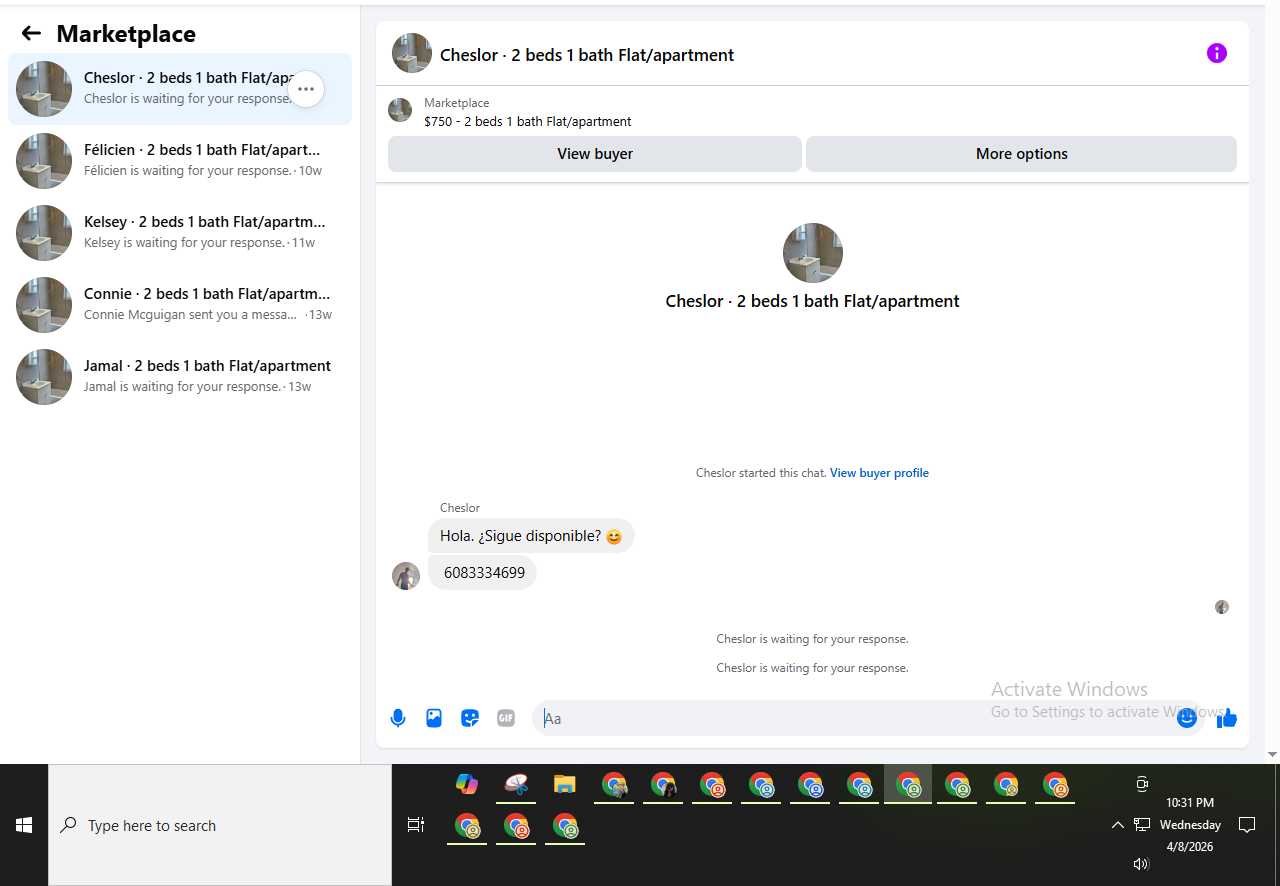Click the bold centered chat title
This screenshot has width=1280, height=886.
(x=812, y=301)
